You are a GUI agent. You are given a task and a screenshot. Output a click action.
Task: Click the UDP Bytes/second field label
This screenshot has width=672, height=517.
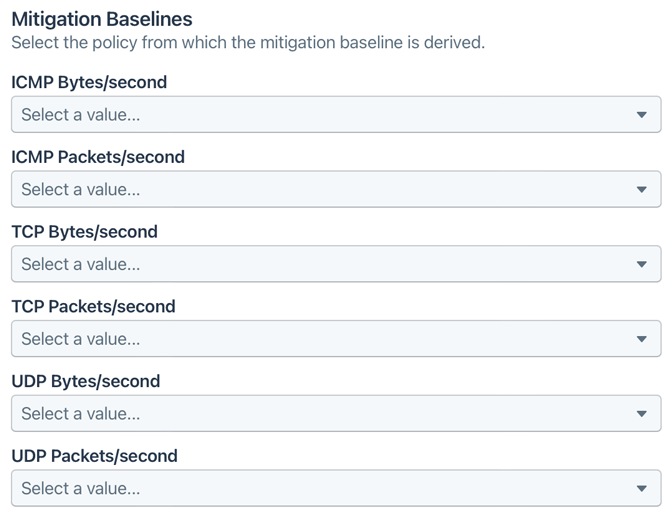pos(85,381)
